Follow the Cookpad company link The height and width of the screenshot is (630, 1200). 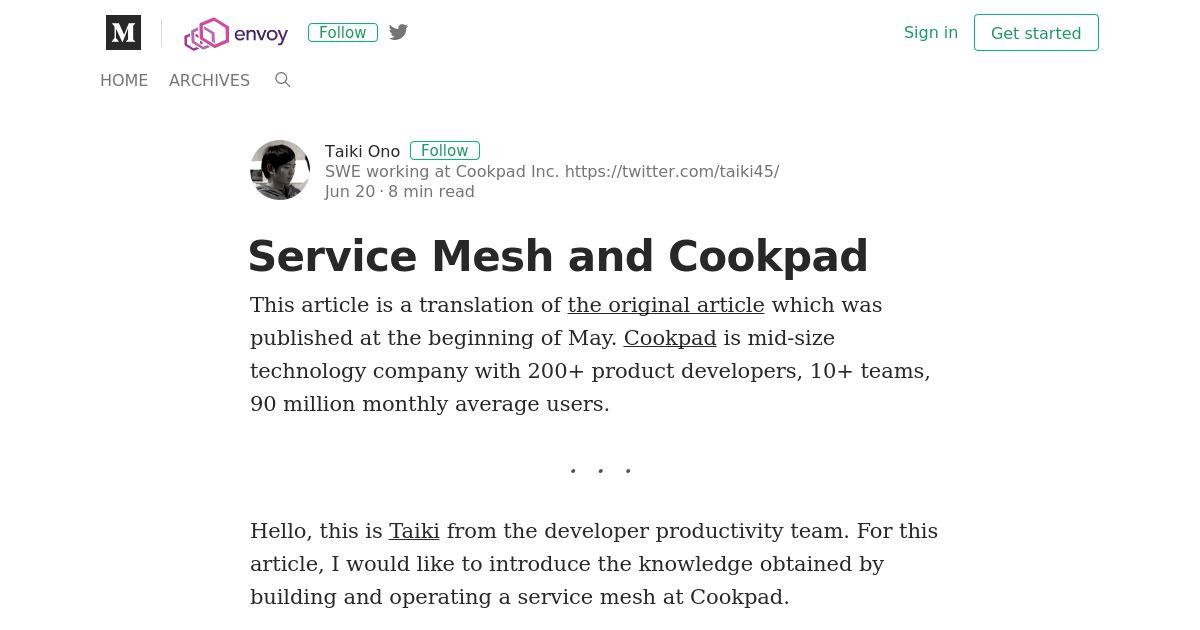(670, 338)
